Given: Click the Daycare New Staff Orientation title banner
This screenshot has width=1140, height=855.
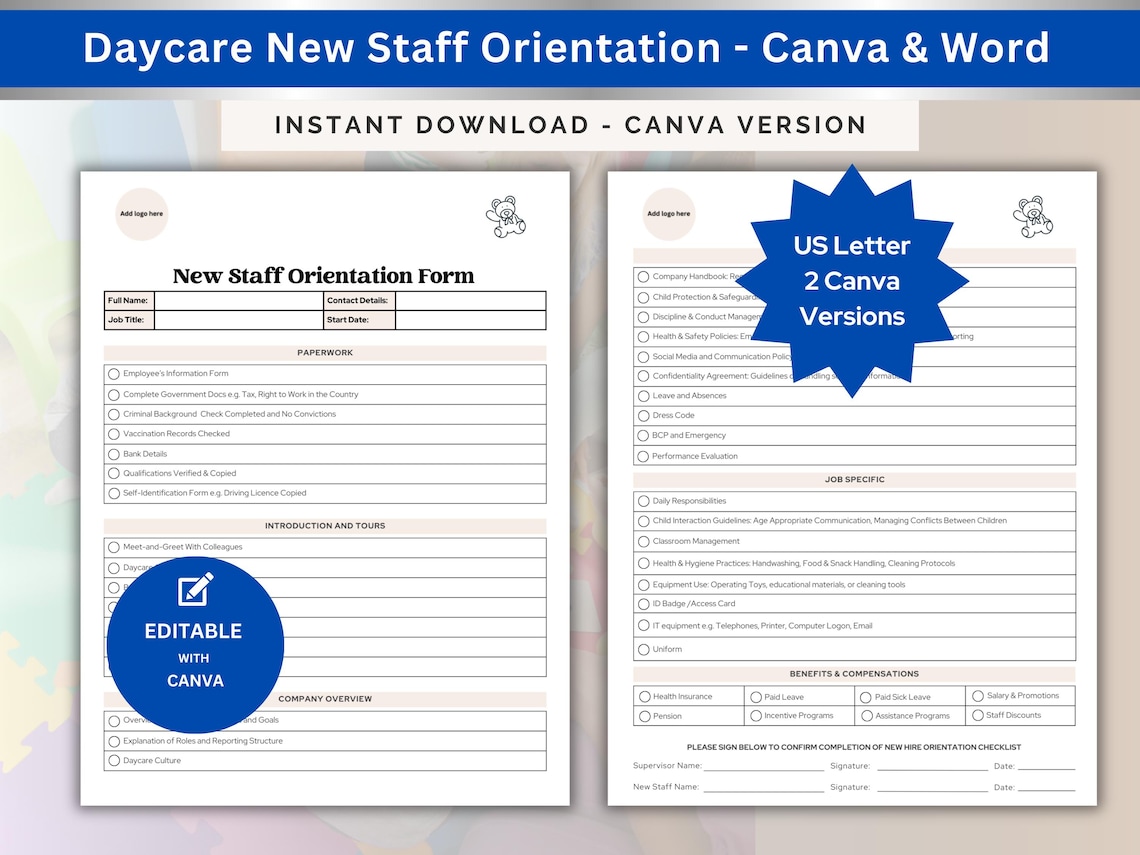Looking at the screenshot, I should click(x=570, y=48).
